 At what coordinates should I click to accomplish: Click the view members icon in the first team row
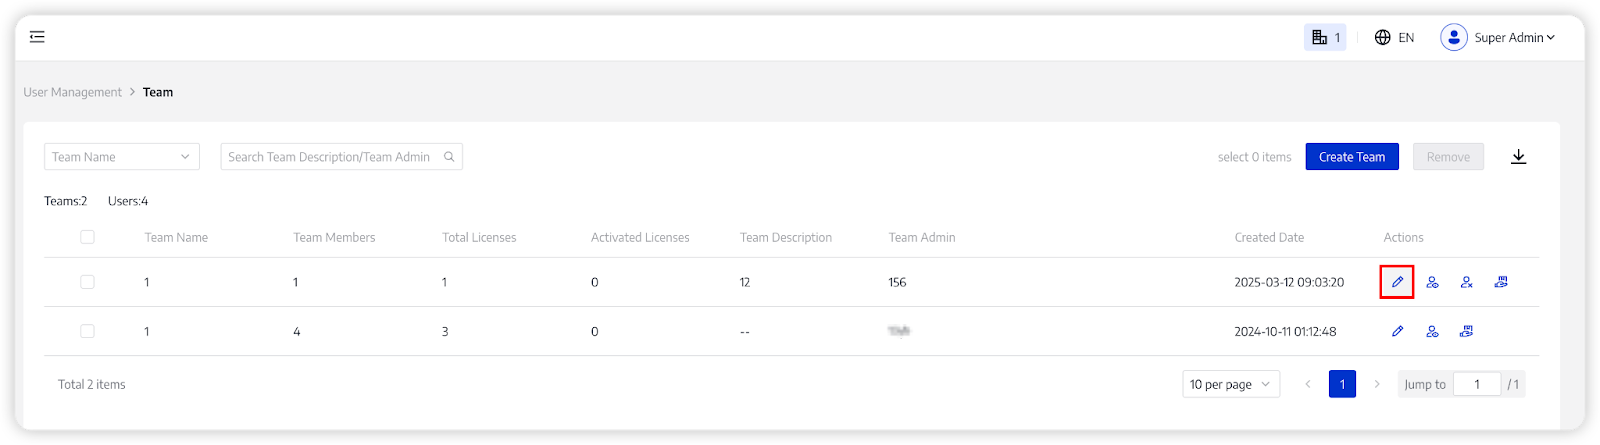[1432, 282]
